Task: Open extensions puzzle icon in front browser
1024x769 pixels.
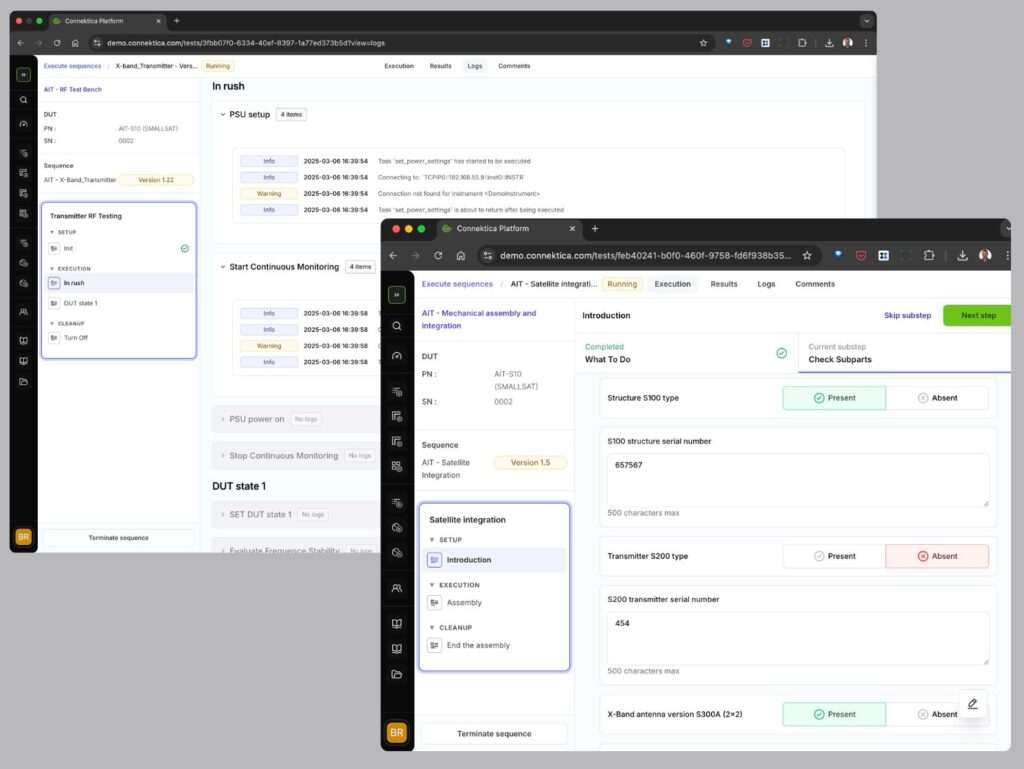Action: pos(929,255)
